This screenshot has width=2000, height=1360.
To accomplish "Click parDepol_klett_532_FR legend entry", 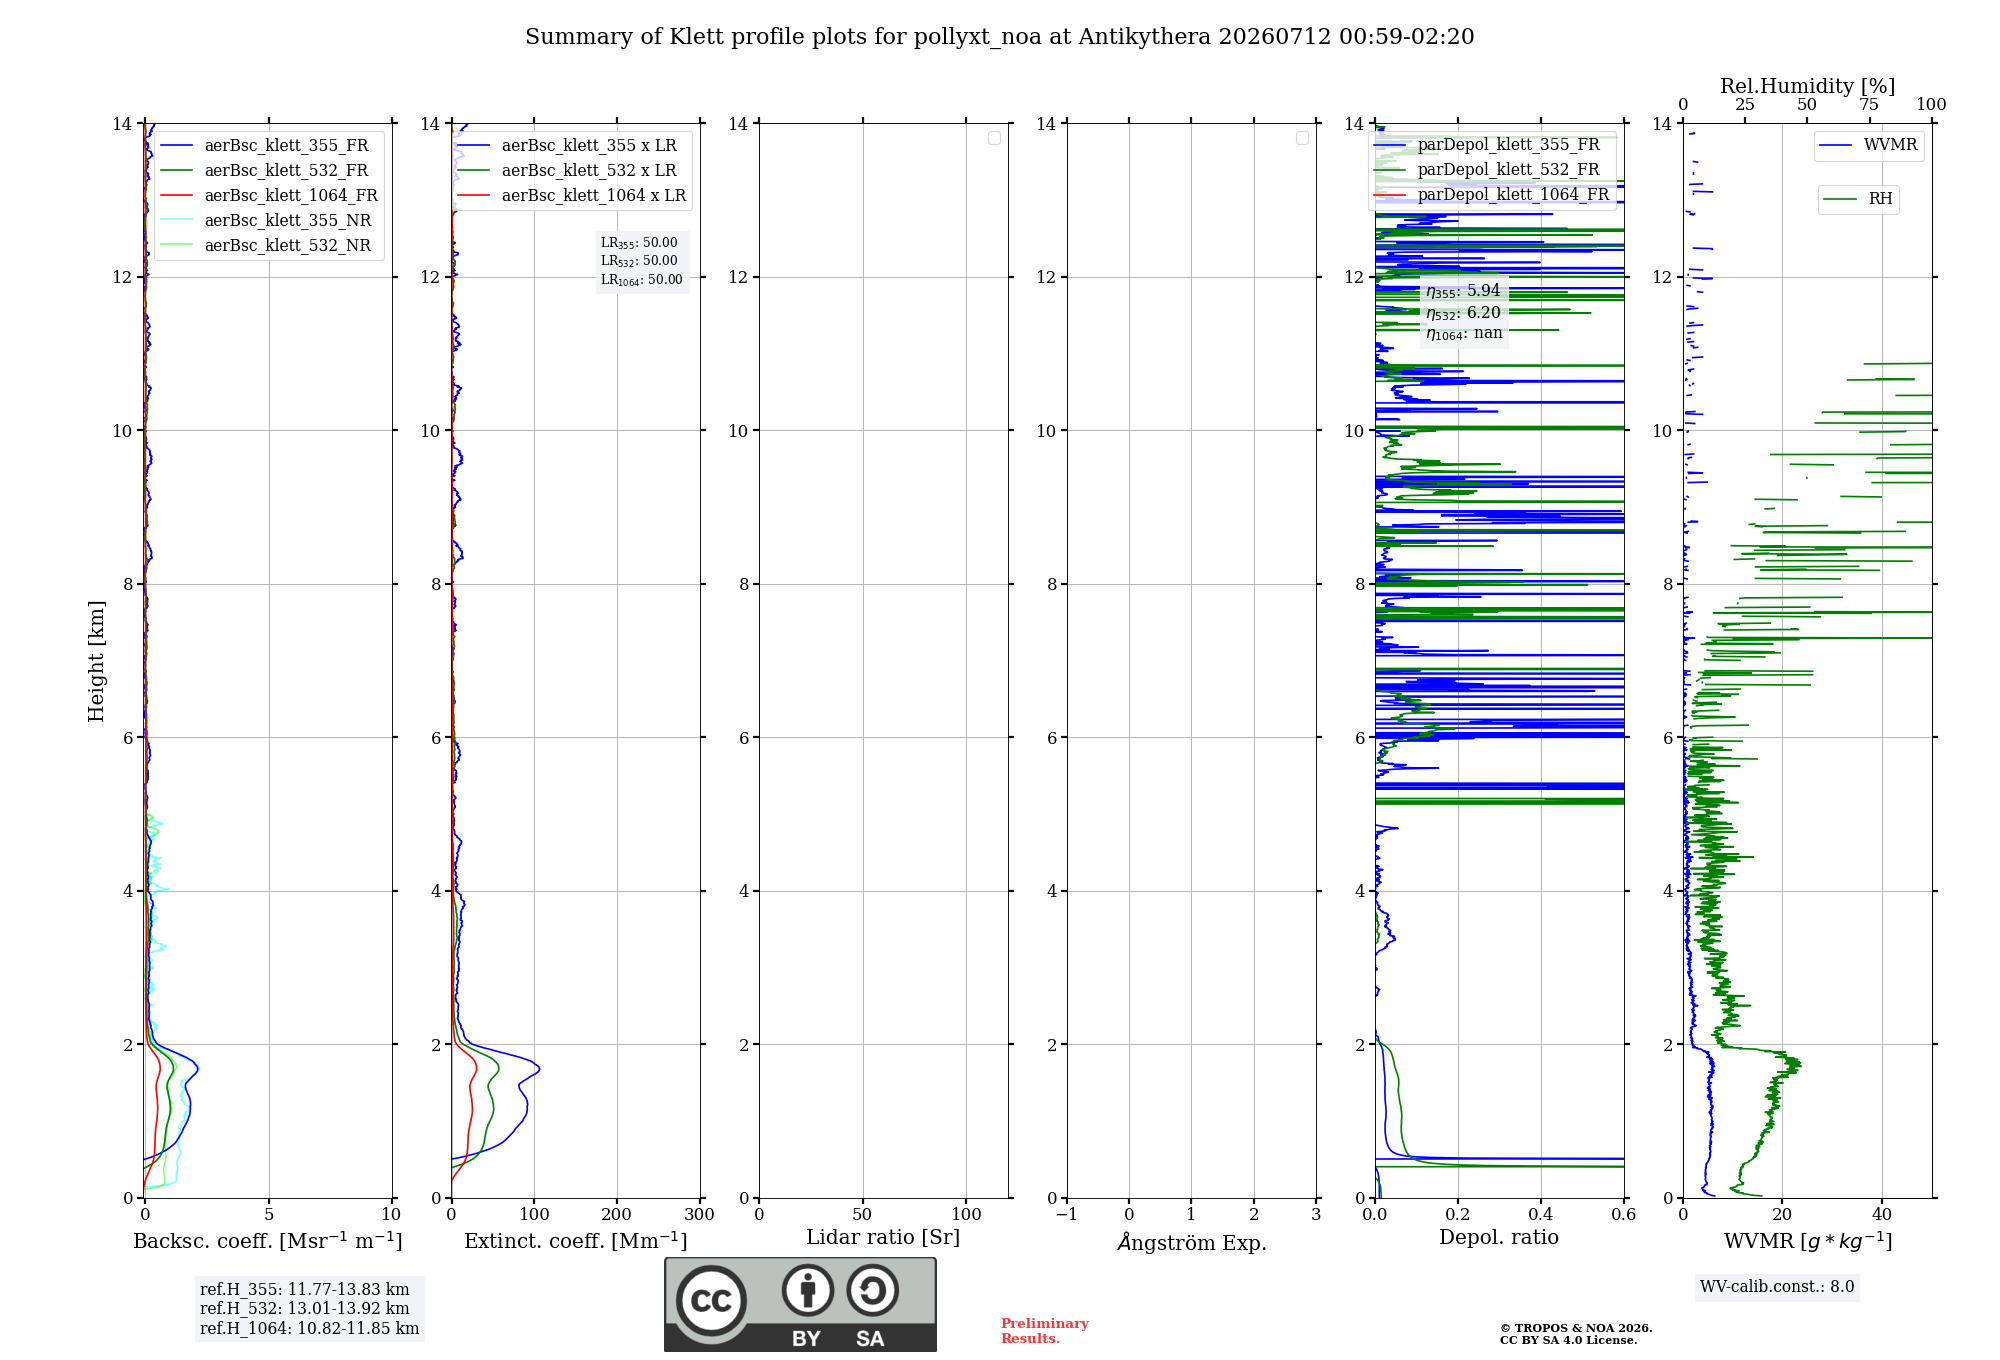I will (x=1490, y=170).
